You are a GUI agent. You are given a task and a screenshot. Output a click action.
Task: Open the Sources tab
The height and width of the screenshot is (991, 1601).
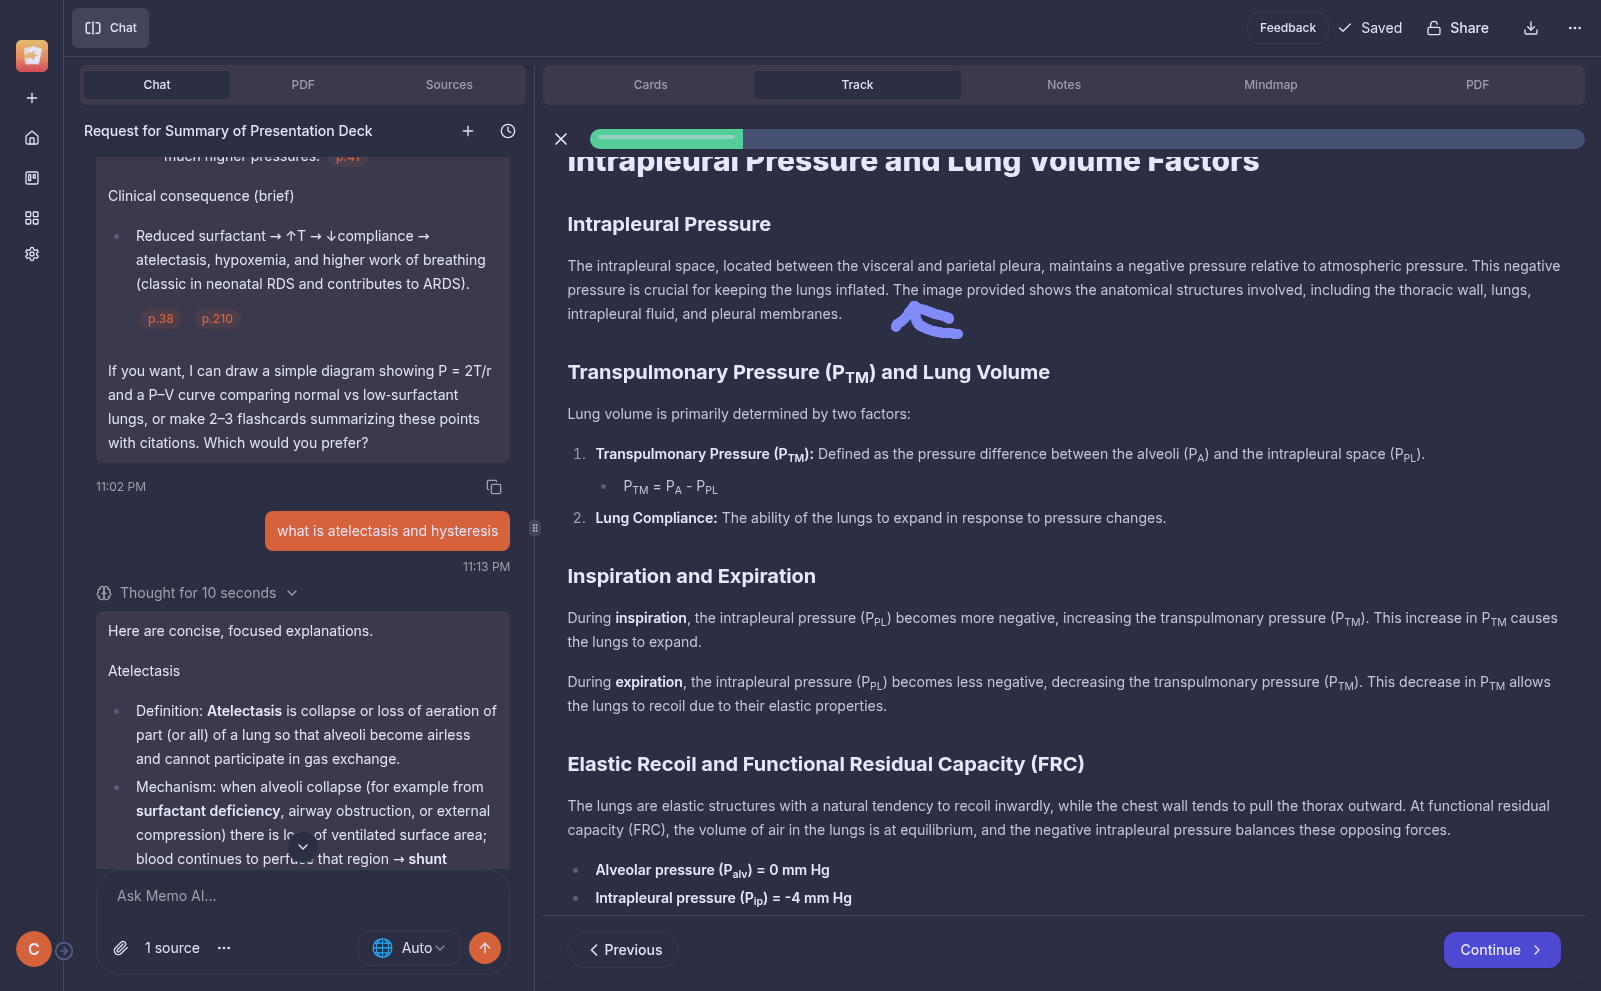tap(449, 85)
